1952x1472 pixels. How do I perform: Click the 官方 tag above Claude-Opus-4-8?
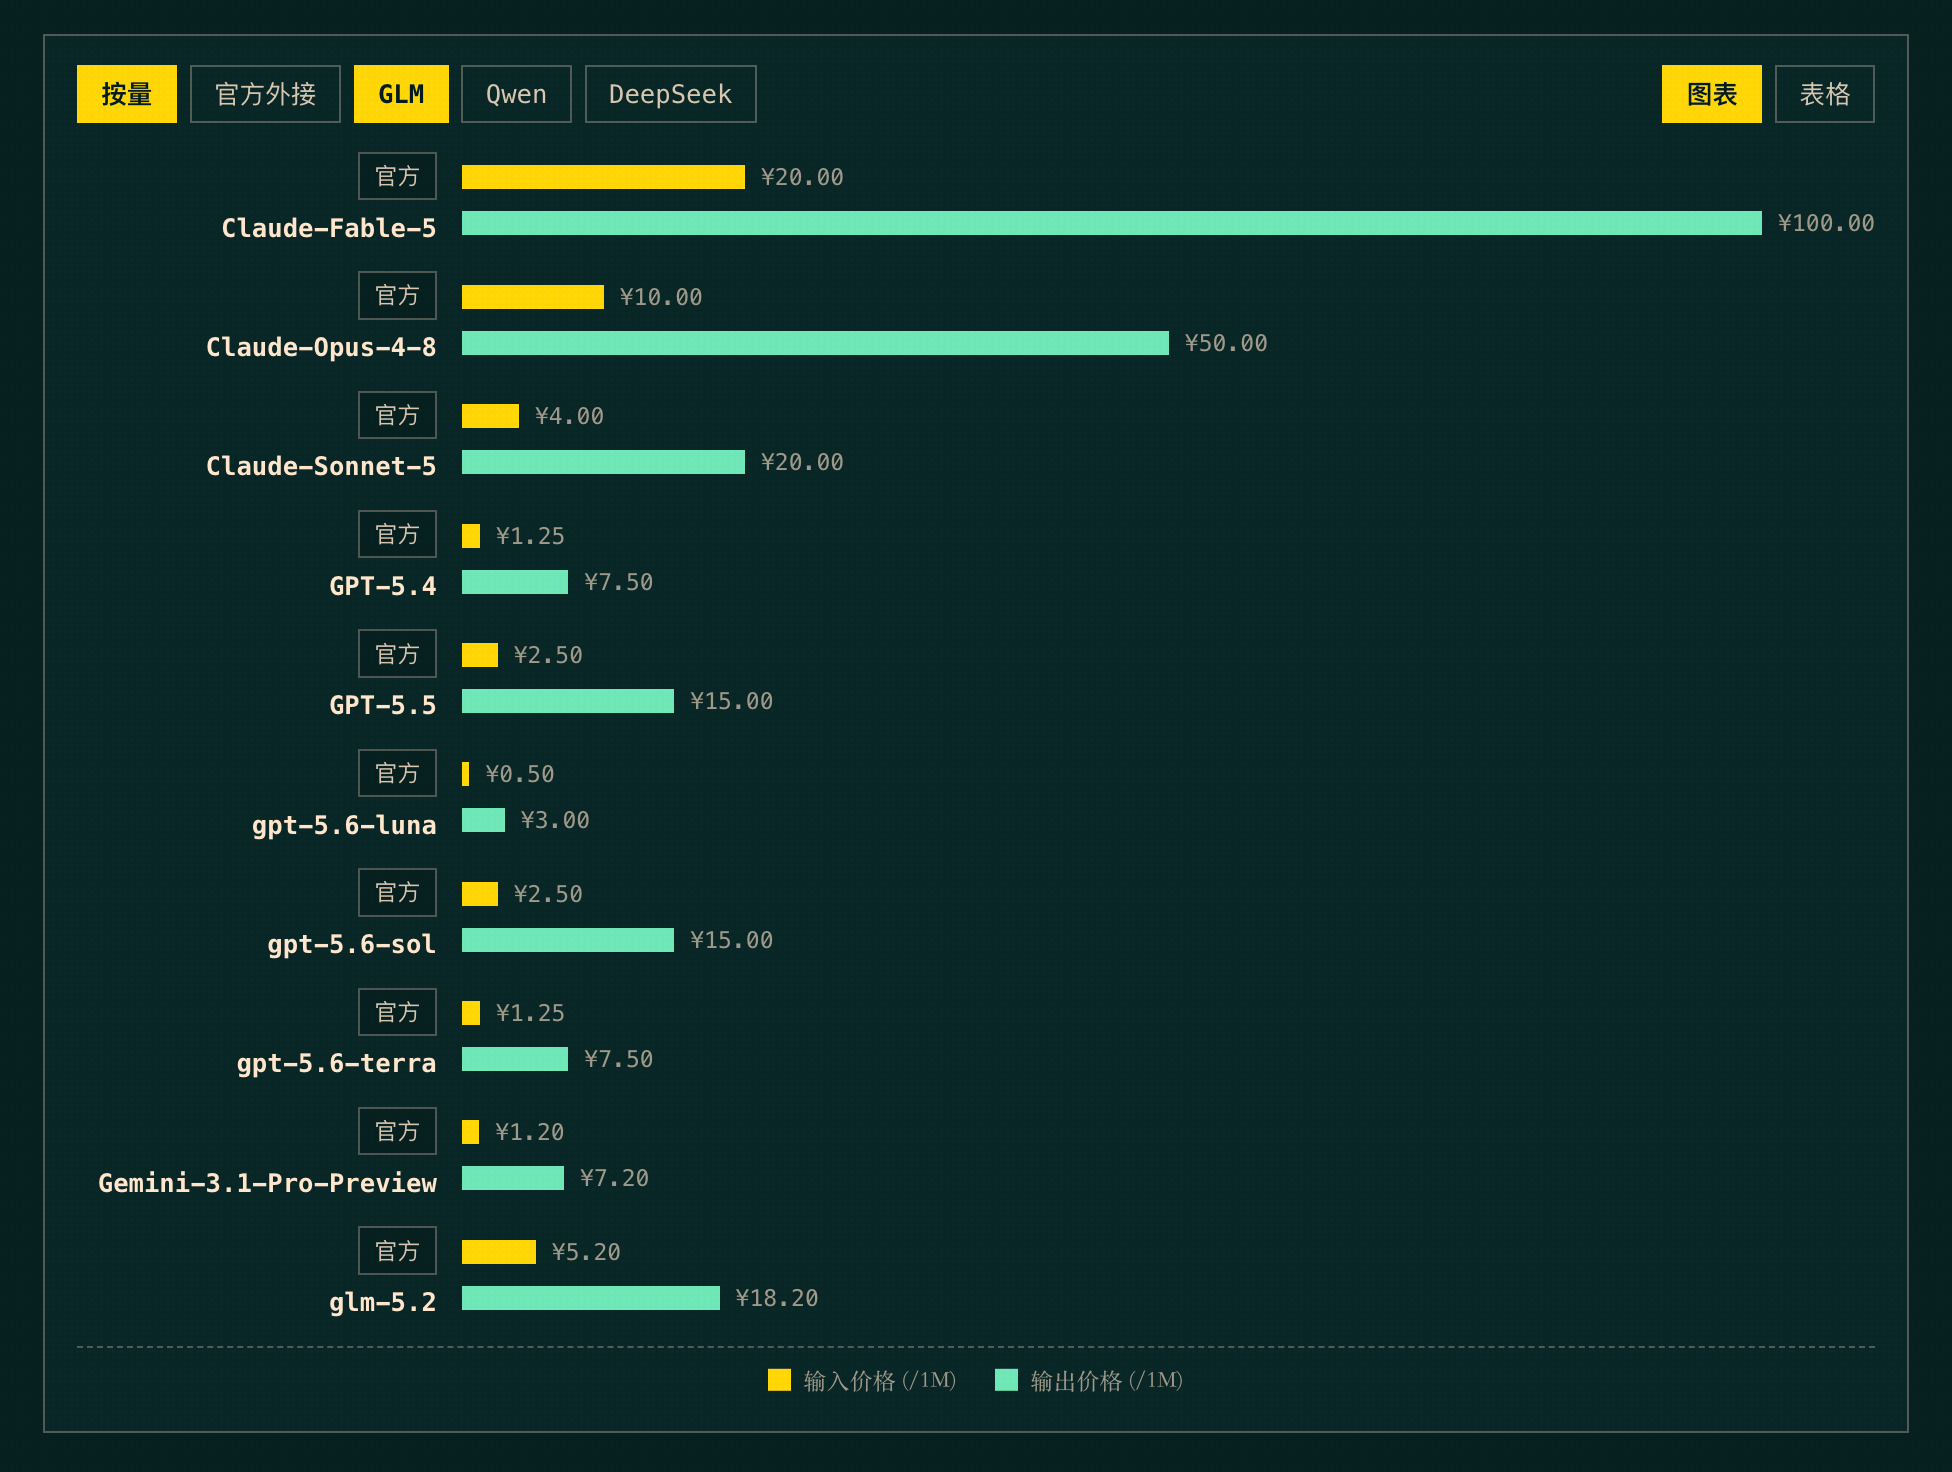pyautogui.click(x=397, y=295)
